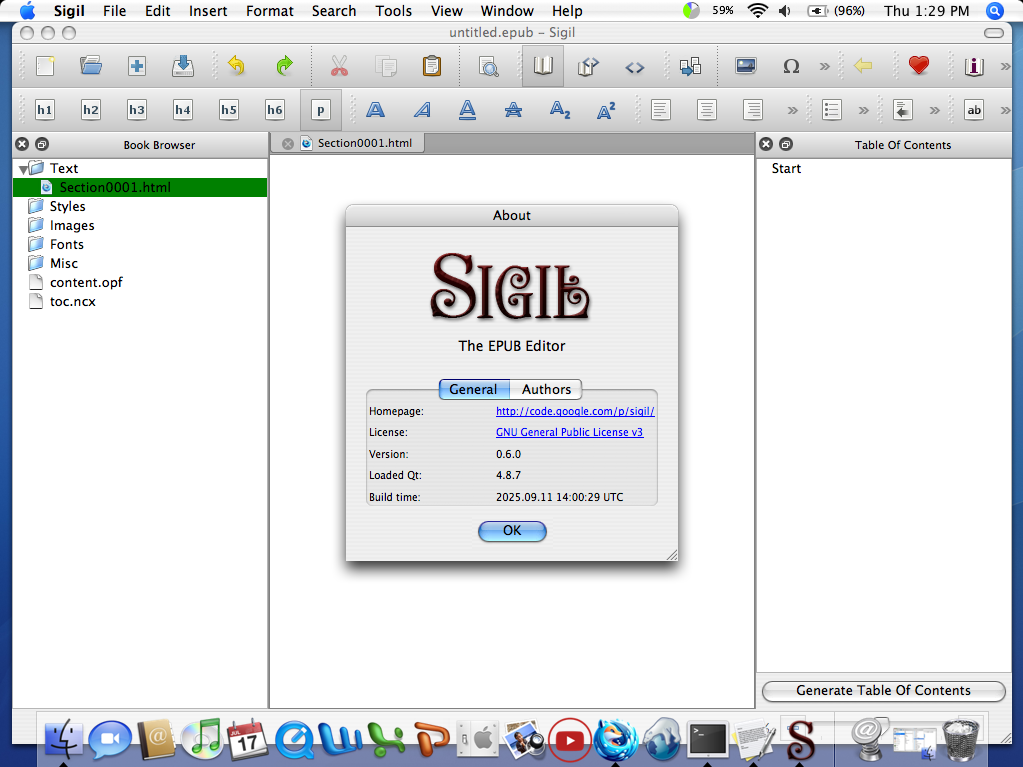Image resolution: width=1023 pixels, height=767 pixels.
Task: Select Section0001.html in Book Browser
Action: [x=140, y=187]
